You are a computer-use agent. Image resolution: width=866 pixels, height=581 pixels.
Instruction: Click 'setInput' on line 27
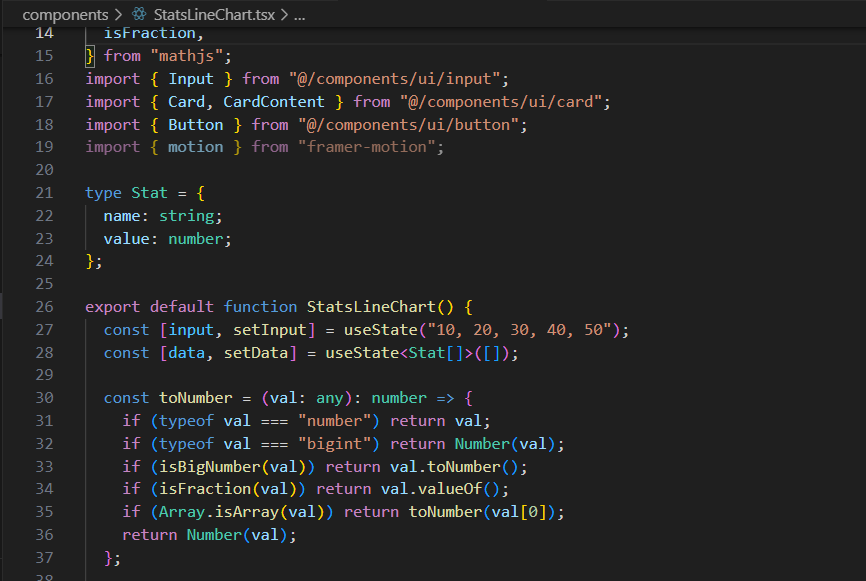point(270,330)
